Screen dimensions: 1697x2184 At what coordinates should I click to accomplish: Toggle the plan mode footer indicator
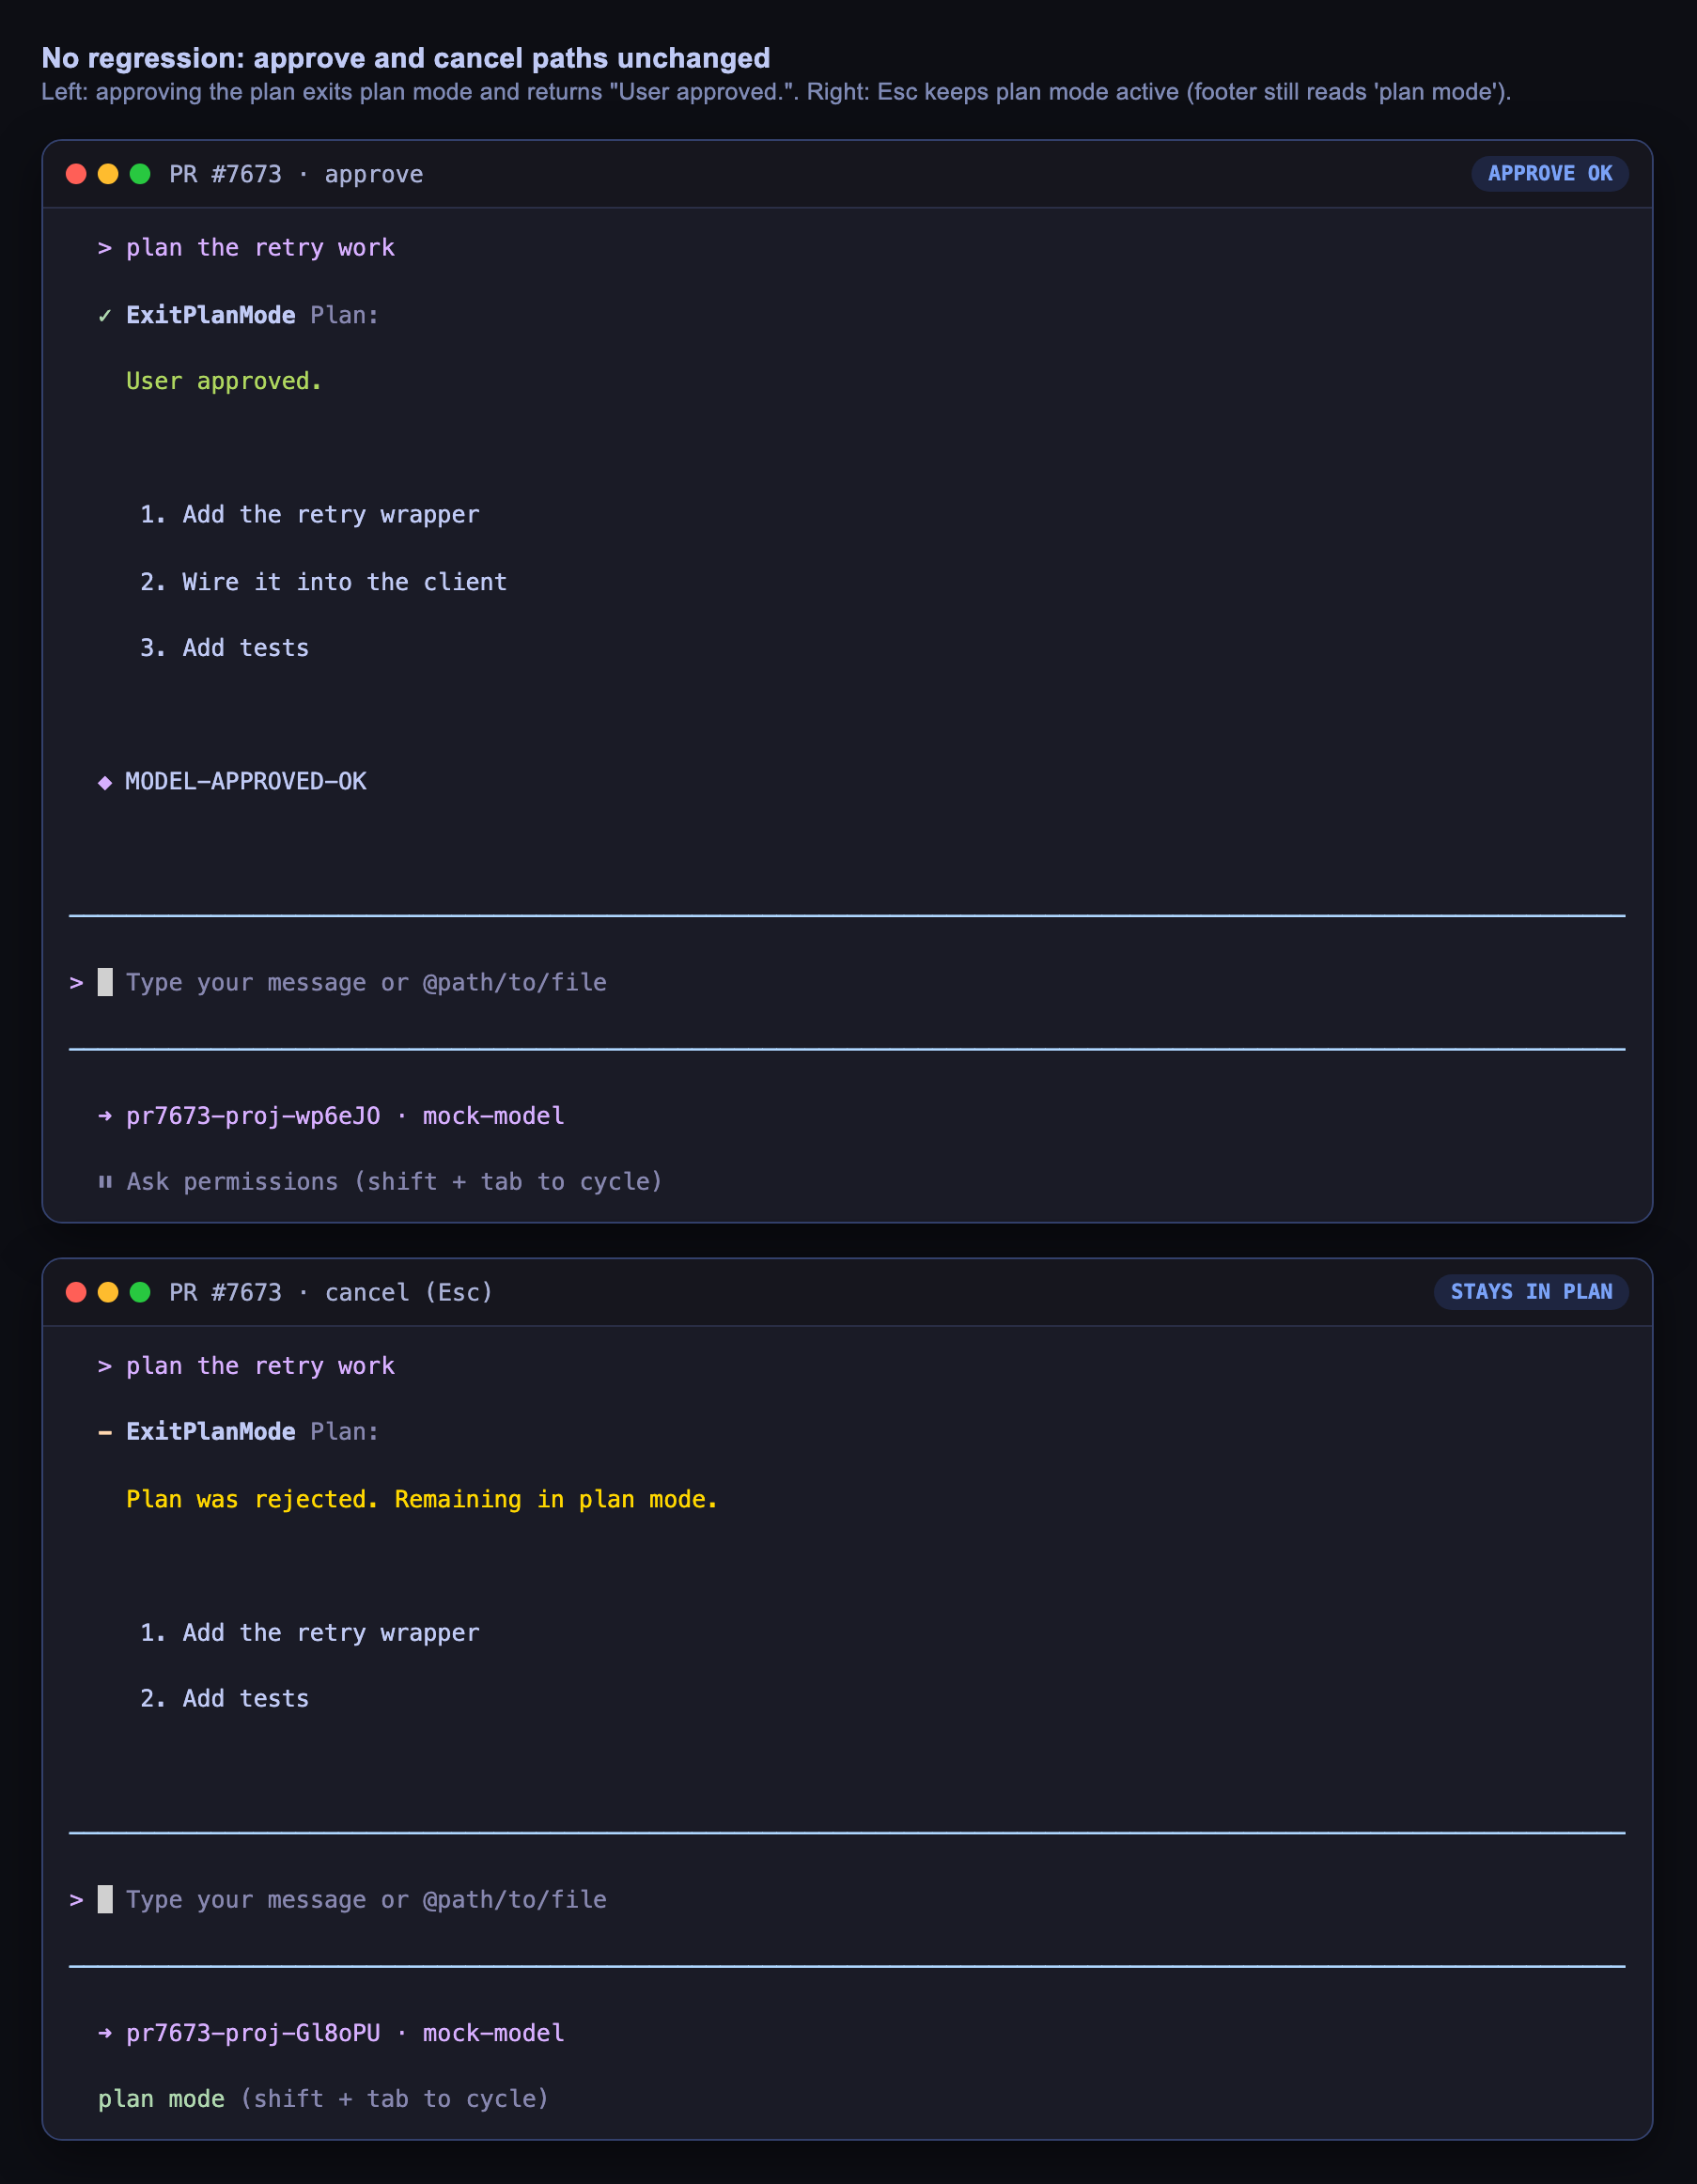click(323, 2099)
